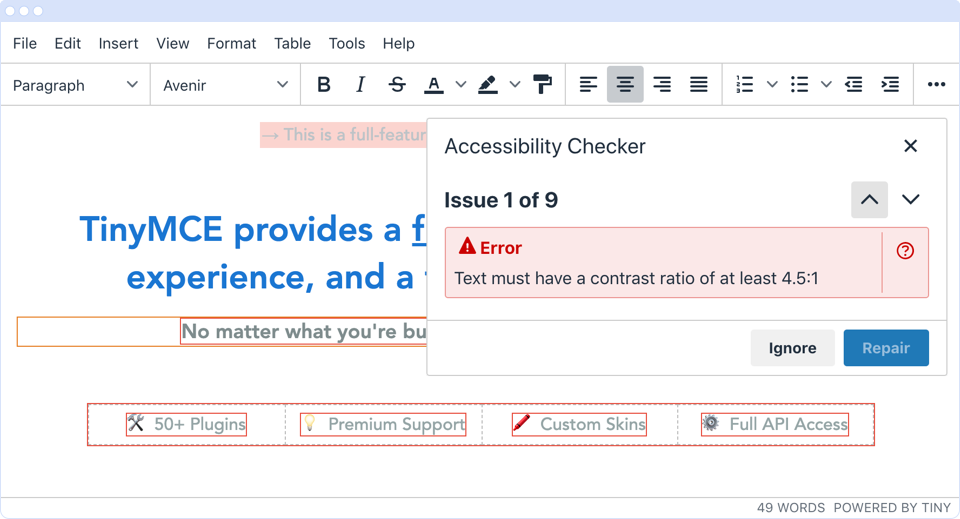Open the Avenir font family dropdown
The height and width of the screenshot is (519, 960).
coord(225,85)
